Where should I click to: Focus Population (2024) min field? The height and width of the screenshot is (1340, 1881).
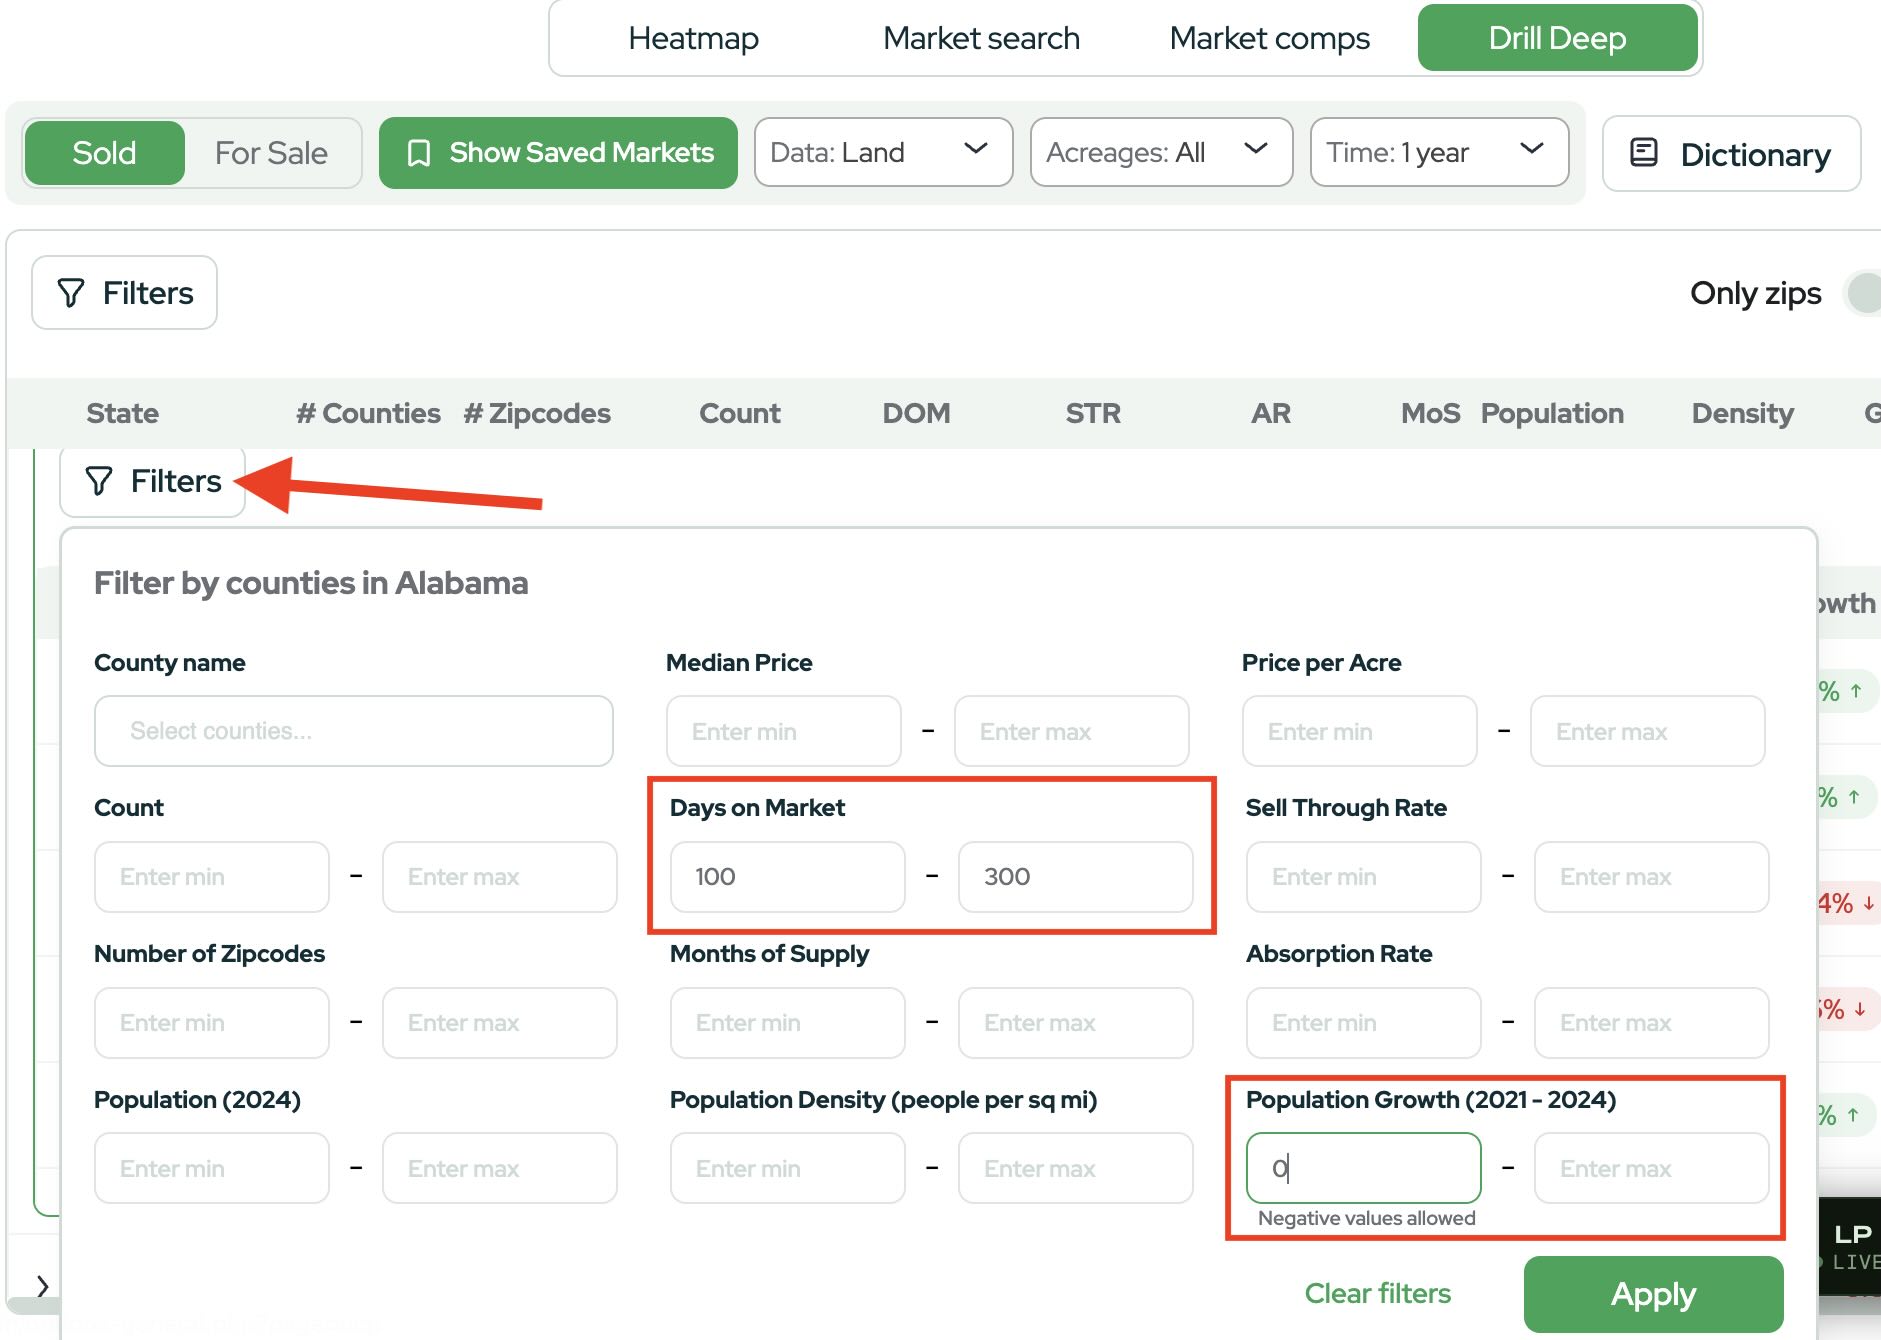(212, 1168)
